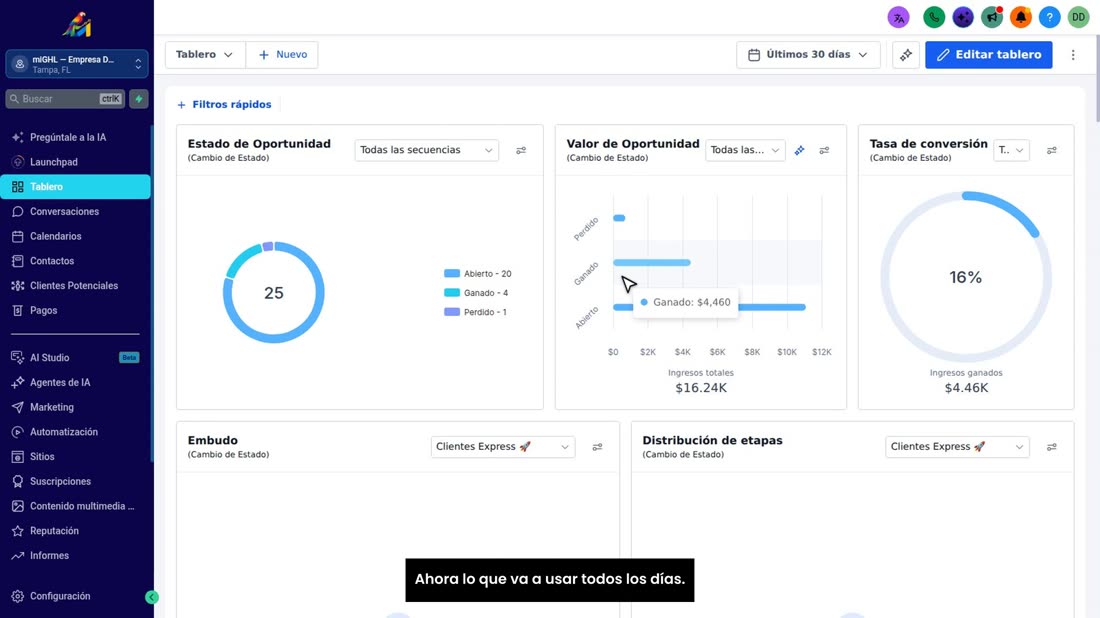Viewport: 1100px width, 618px height.
Task: Open the megaphone announcements icon
Action: point(992,17)
